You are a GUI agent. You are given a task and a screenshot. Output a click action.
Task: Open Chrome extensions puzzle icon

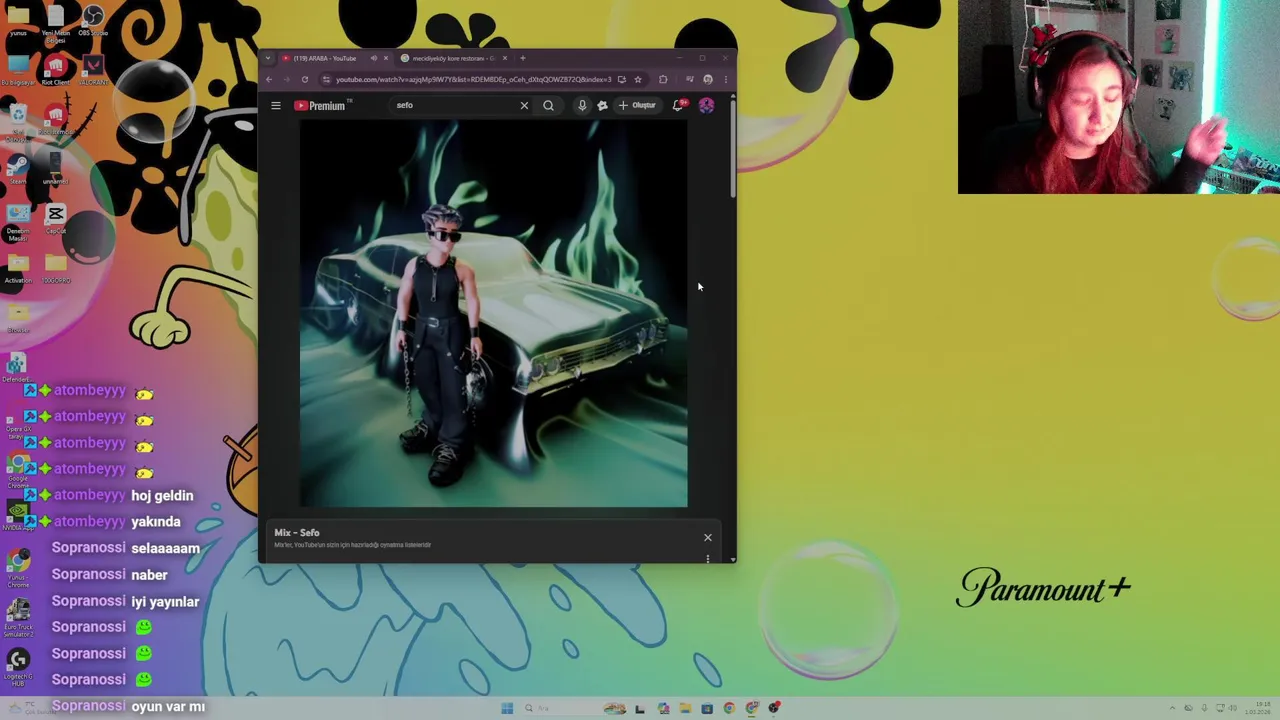click(663, 79)
